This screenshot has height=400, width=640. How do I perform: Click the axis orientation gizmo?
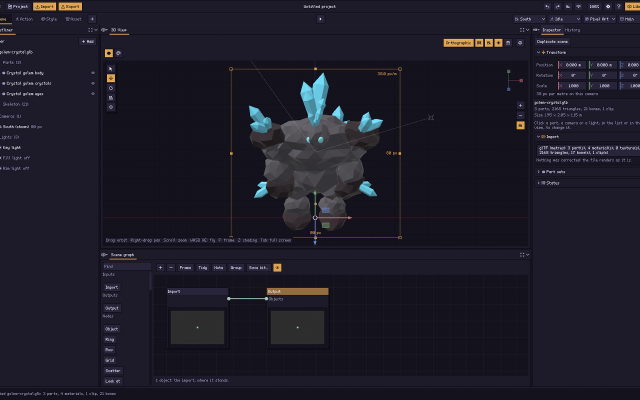tap(514, 80)
